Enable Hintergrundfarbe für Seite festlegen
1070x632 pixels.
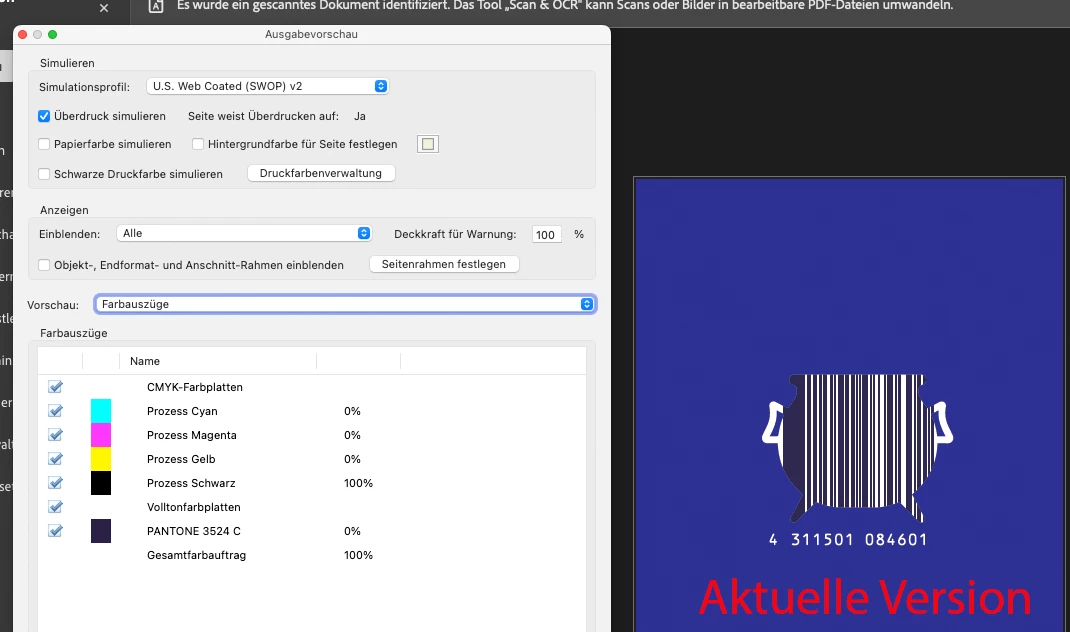[198, 144]
